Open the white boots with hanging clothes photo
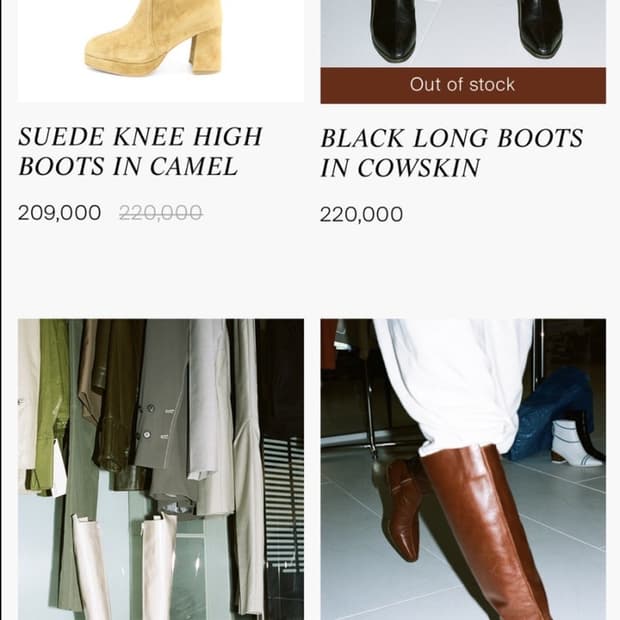 161,469
